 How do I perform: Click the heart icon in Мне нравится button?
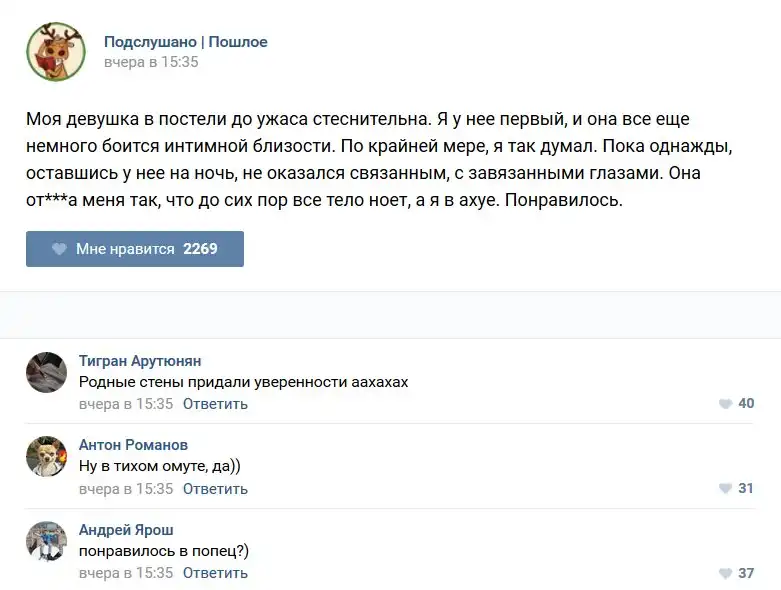click(59, 249)
